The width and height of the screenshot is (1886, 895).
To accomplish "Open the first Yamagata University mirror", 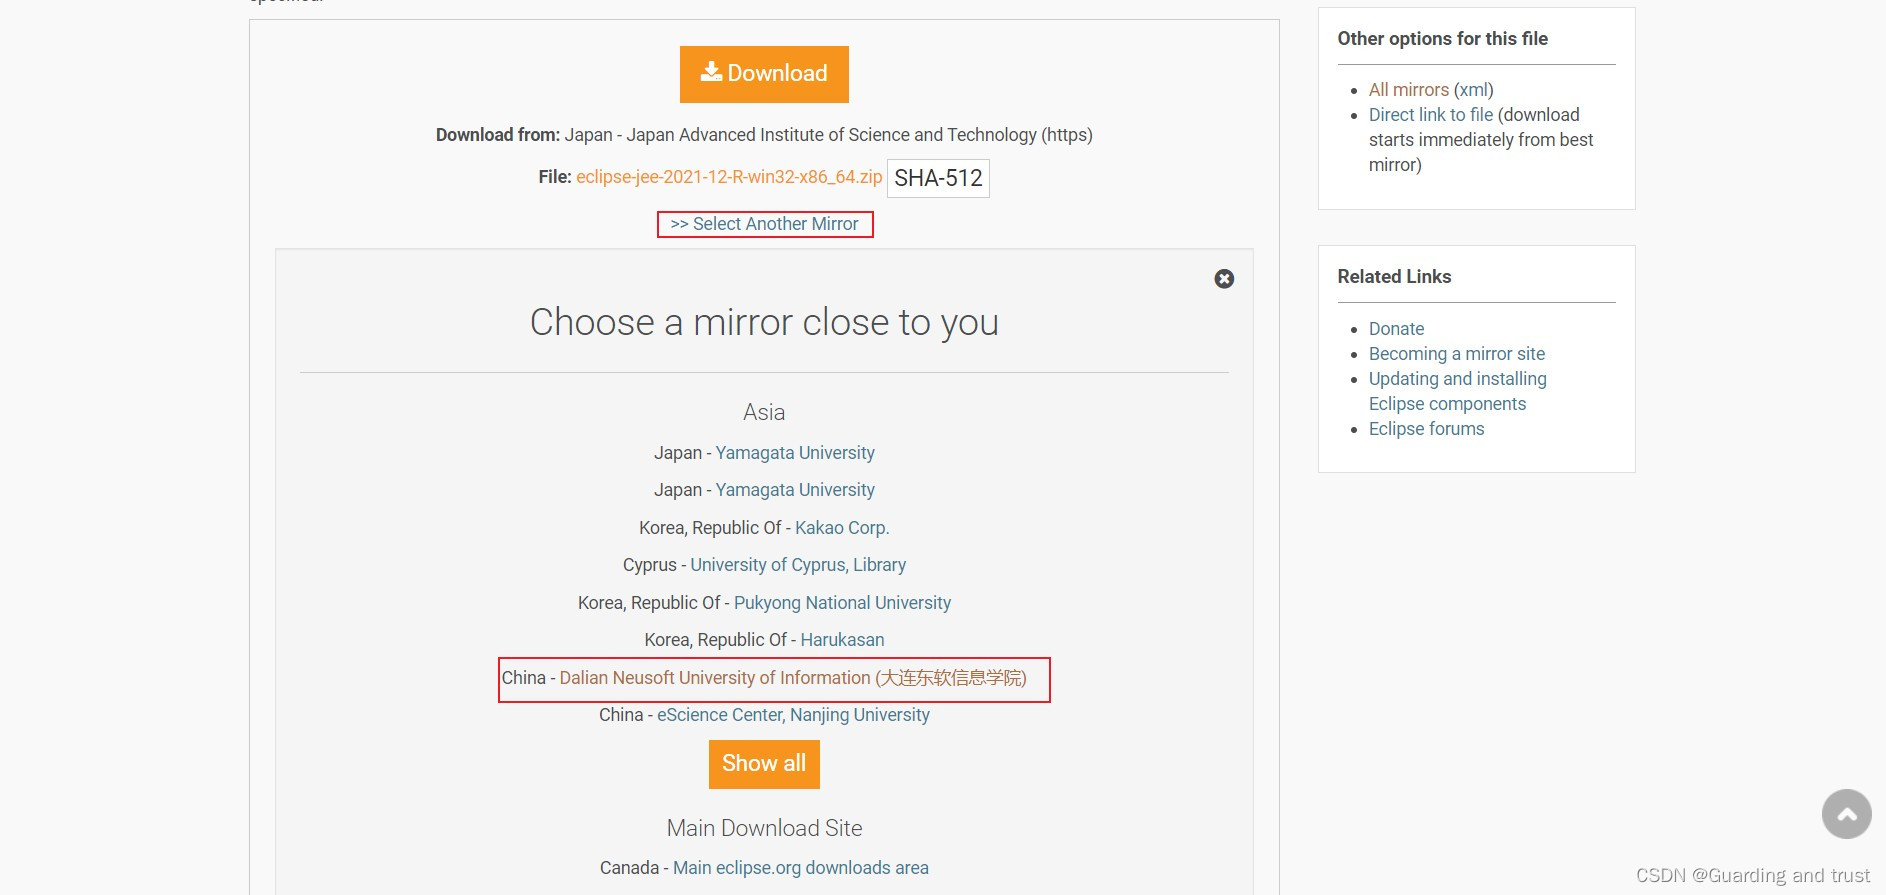I will coord(795,453).
